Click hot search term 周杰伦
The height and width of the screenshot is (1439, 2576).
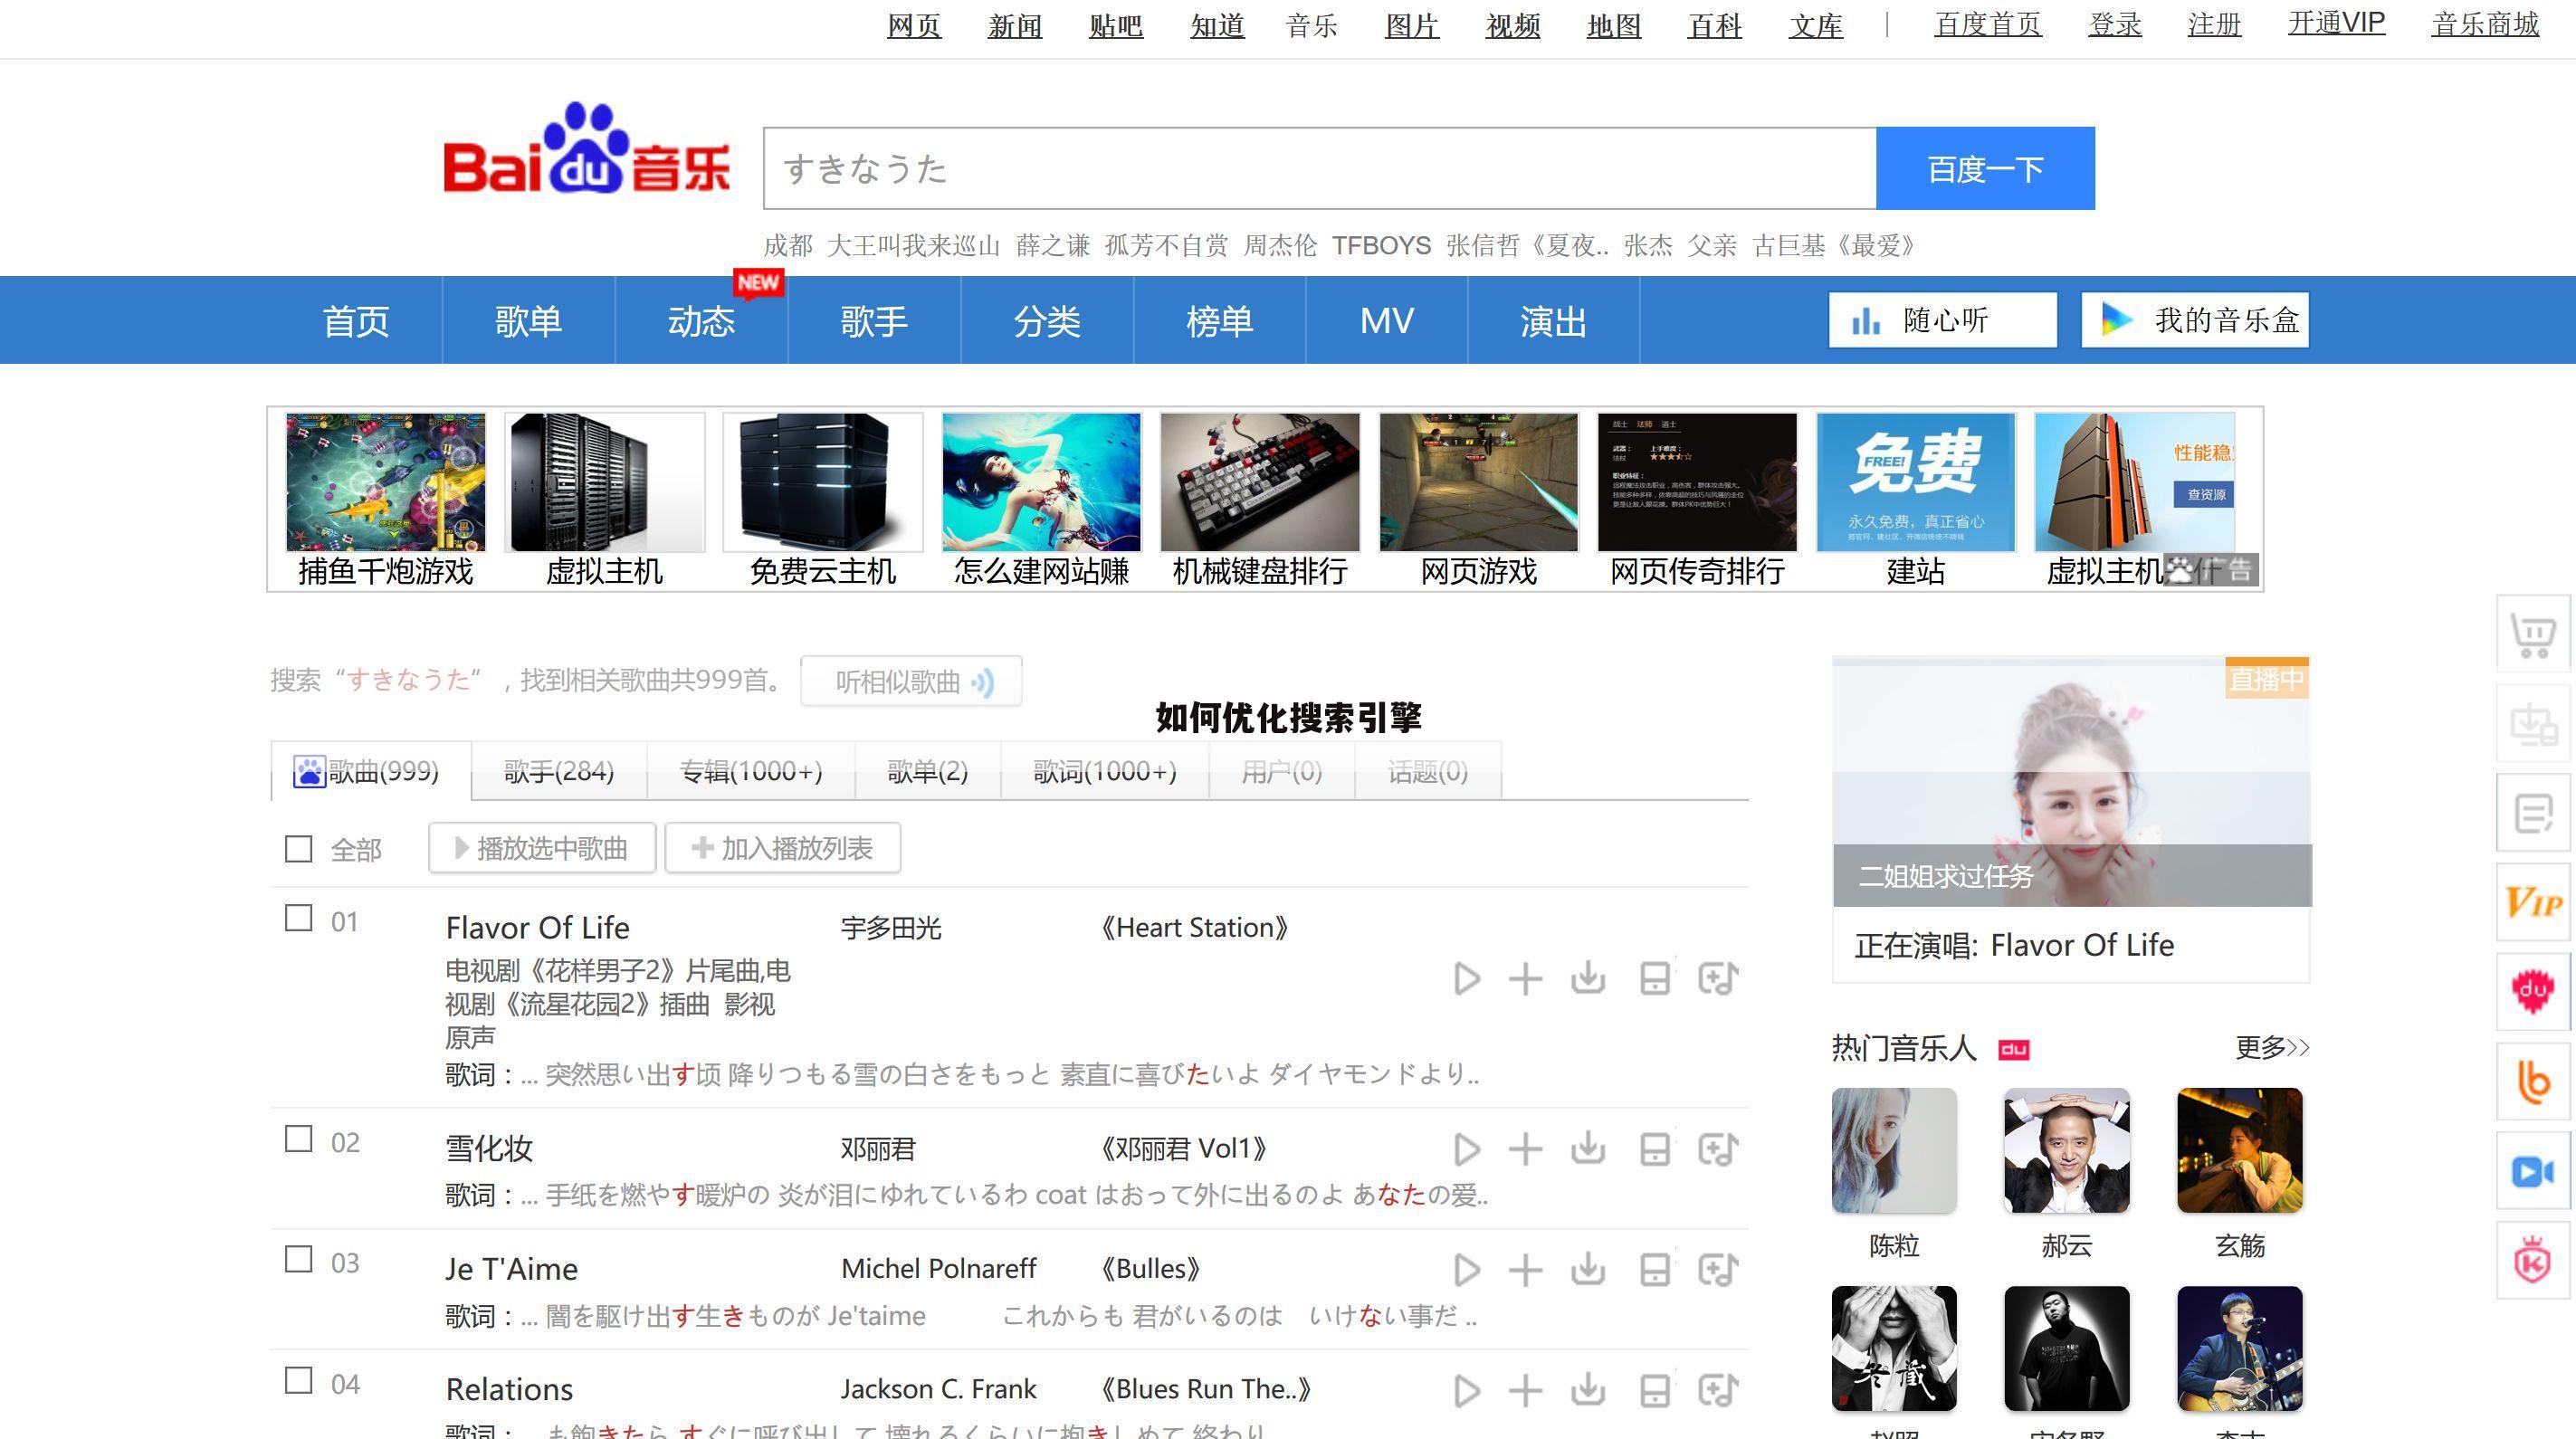[1280, 245]
